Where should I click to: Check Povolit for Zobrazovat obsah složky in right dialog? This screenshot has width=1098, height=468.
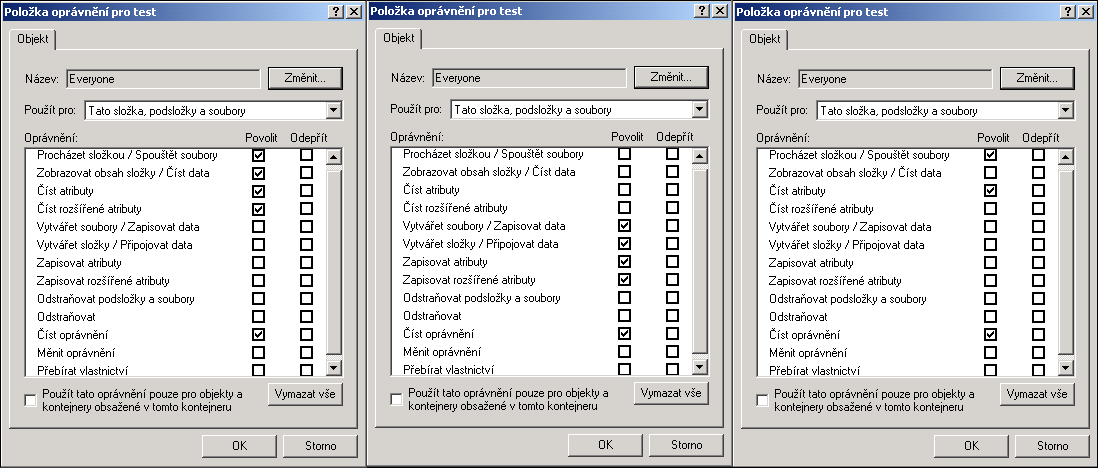(x=990, y=172)
